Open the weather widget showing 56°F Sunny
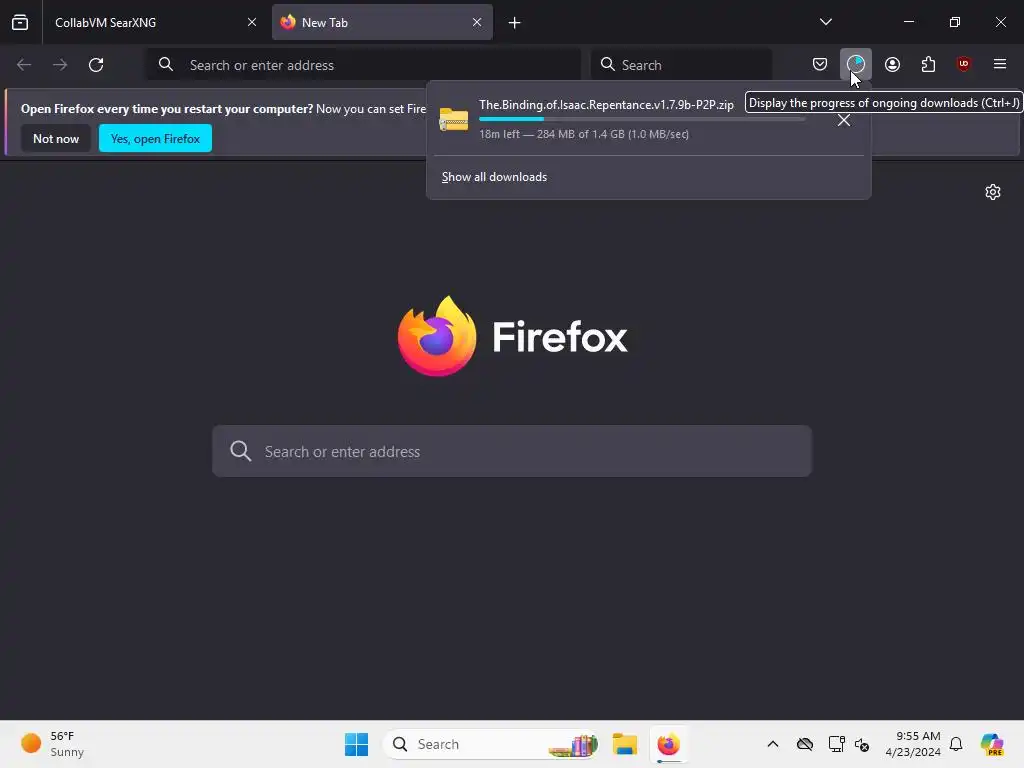This screenshot has width=1024, height=768. click(54, 744)
